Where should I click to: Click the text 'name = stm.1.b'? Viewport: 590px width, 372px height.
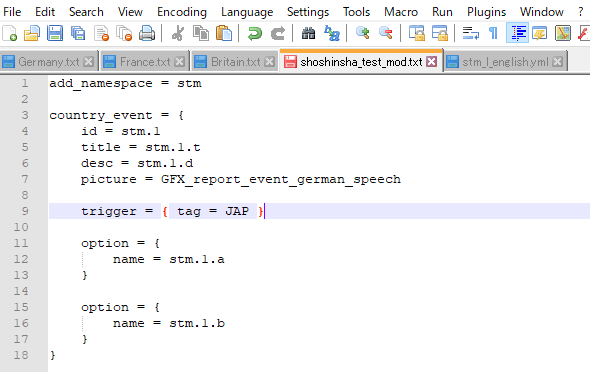tap(169, 323)
